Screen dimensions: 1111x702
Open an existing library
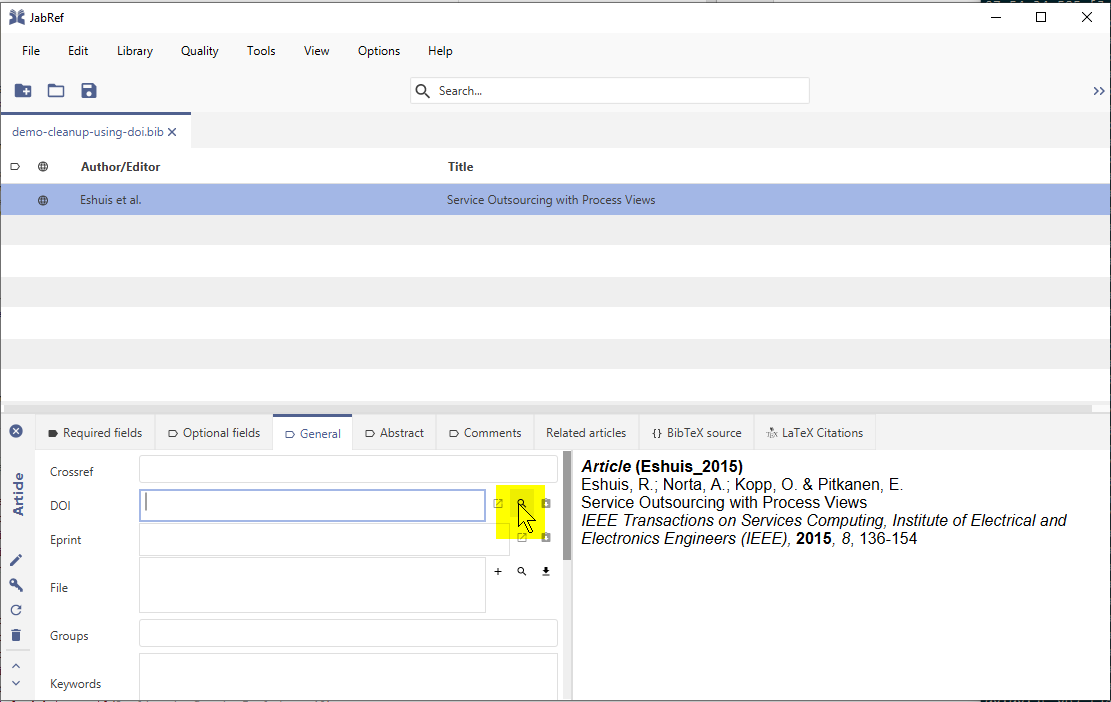(x=55, y=90)
